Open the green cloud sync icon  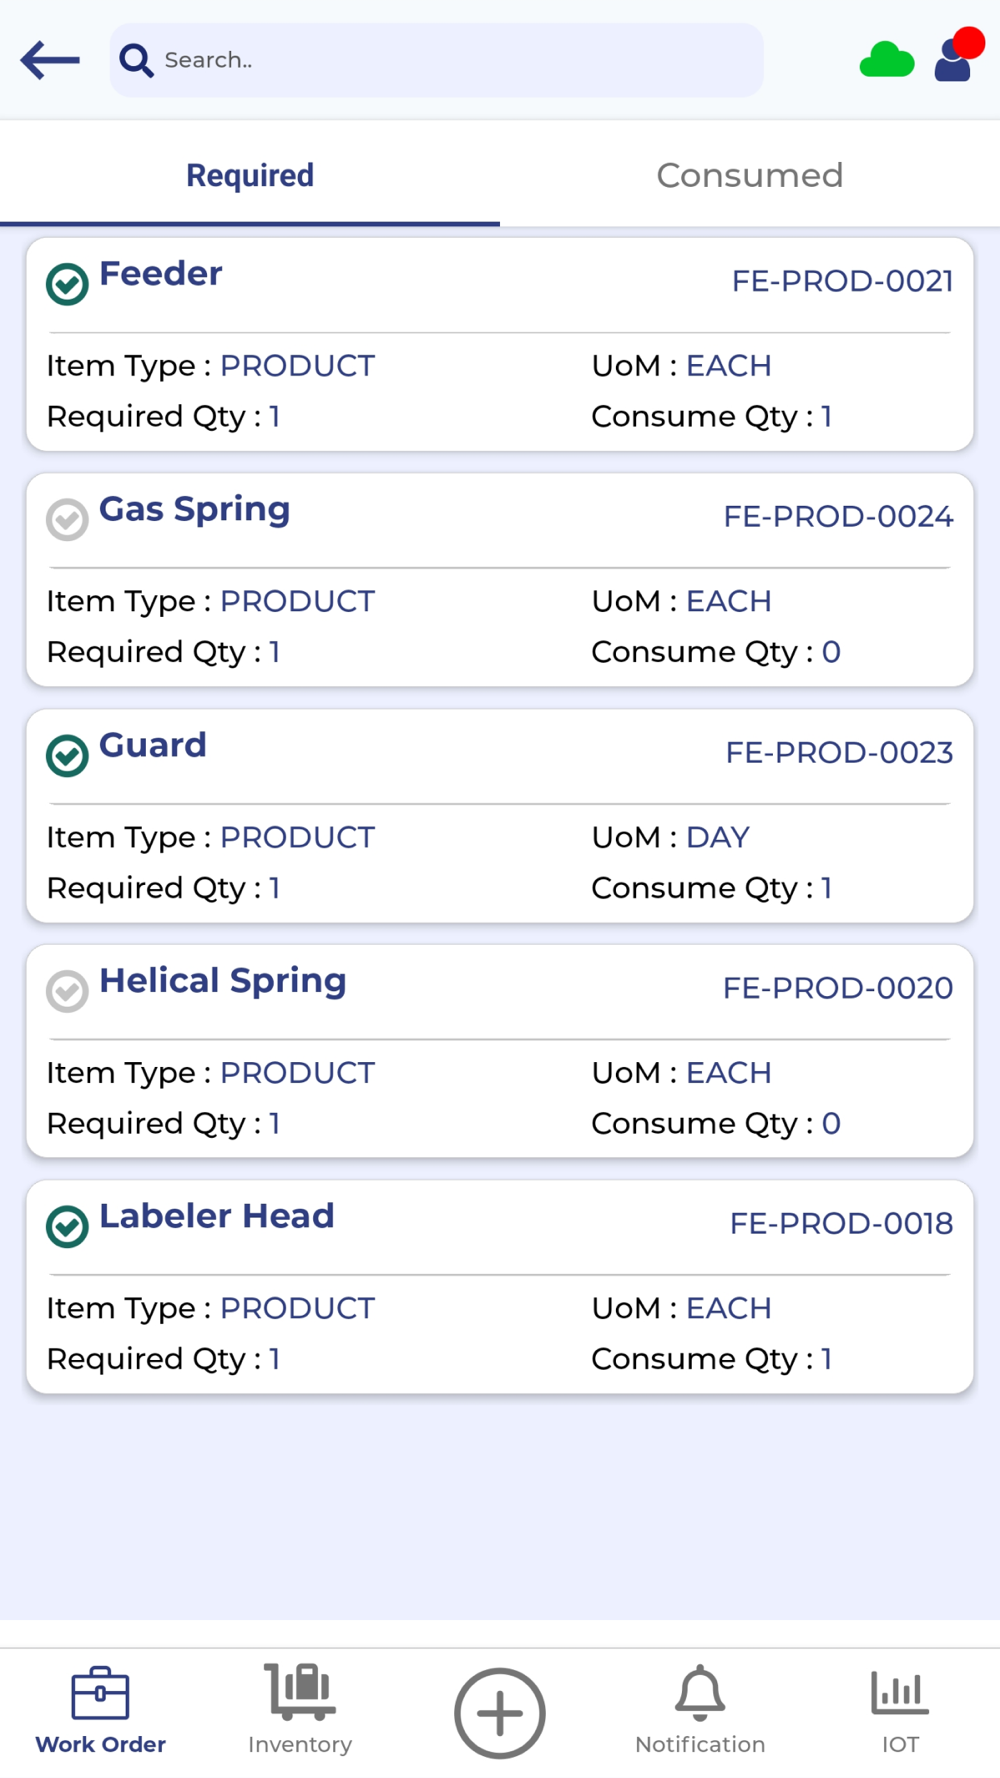(887, 60)
